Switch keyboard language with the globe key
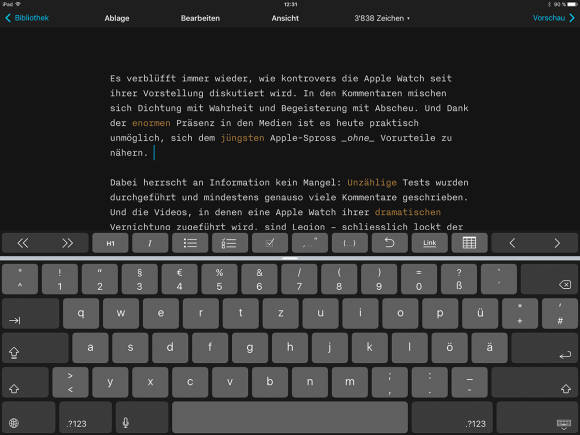Viewport: 580px width, 435px height. (x=28, y=417)
